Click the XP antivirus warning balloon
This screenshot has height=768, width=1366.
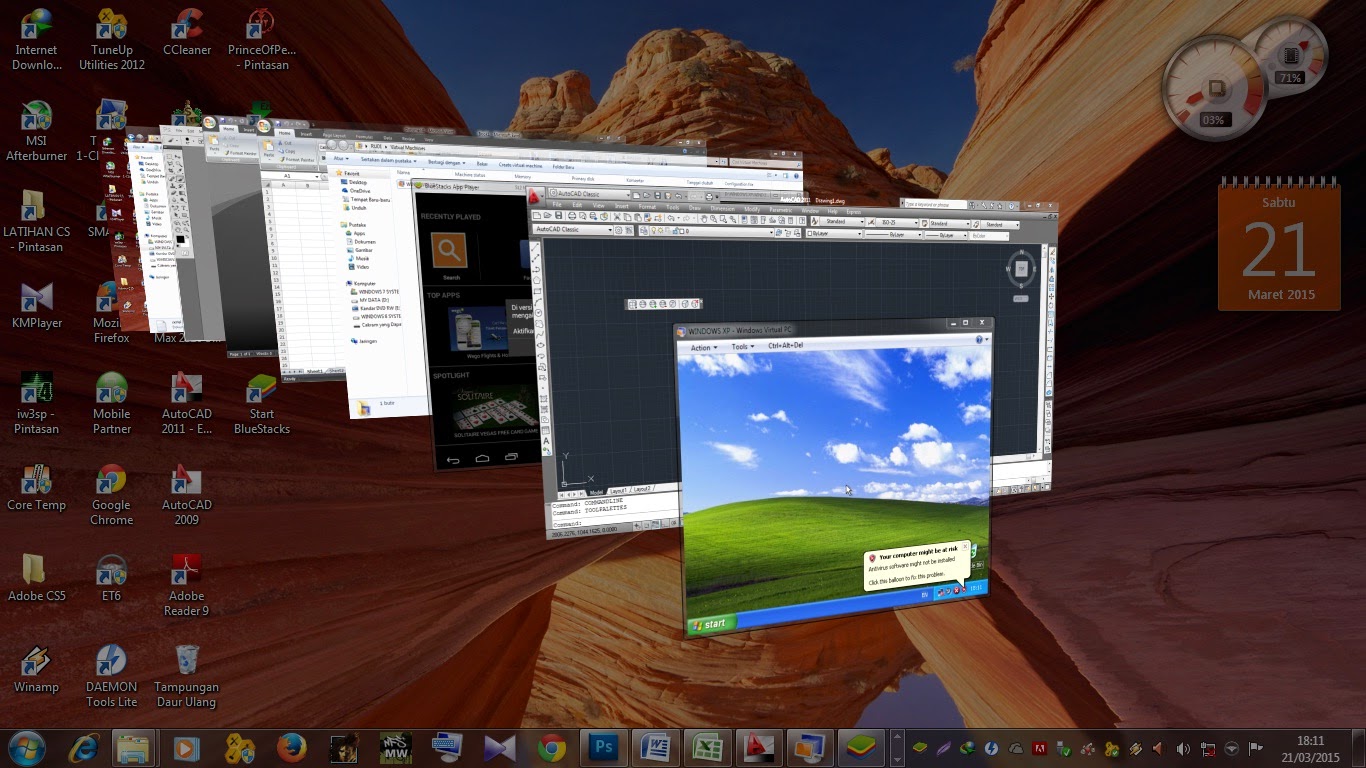click(915, 565)
